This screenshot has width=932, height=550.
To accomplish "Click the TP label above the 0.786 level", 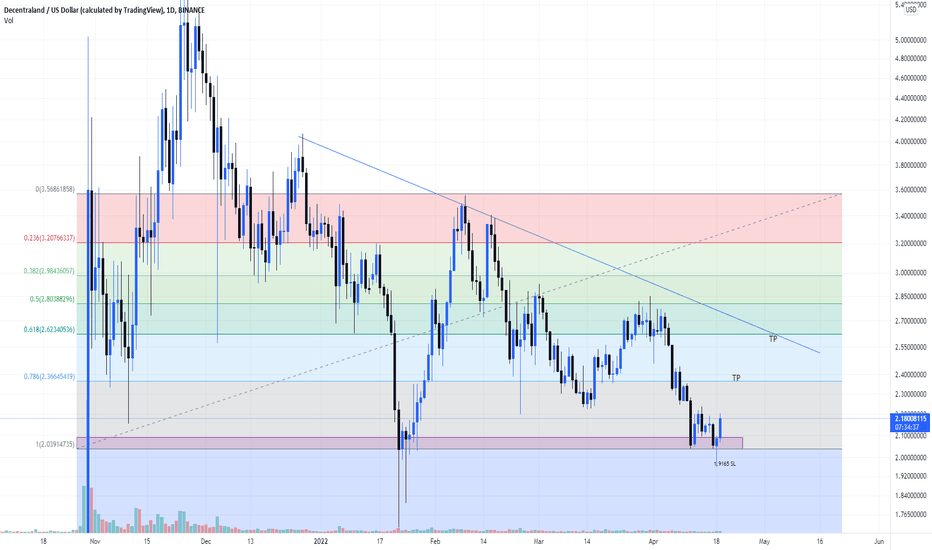I will pos(736,378).
